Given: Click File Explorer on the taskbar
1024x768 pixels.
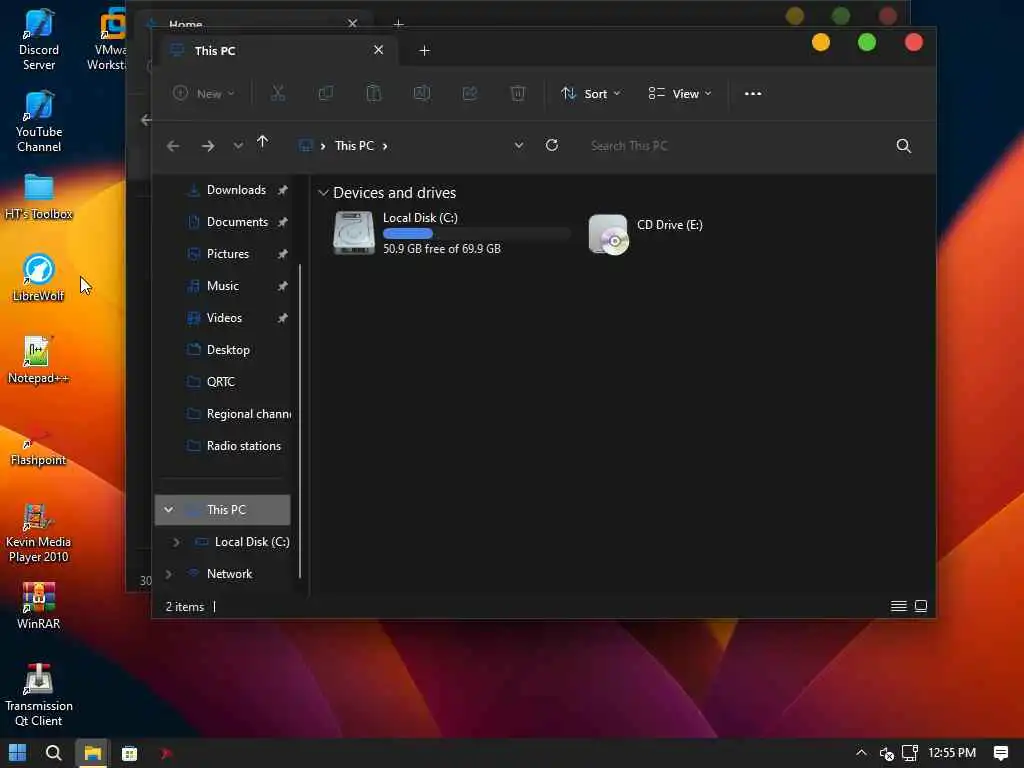Looking at the screenshot, I should pyautogui.click(x=93, y=753).
